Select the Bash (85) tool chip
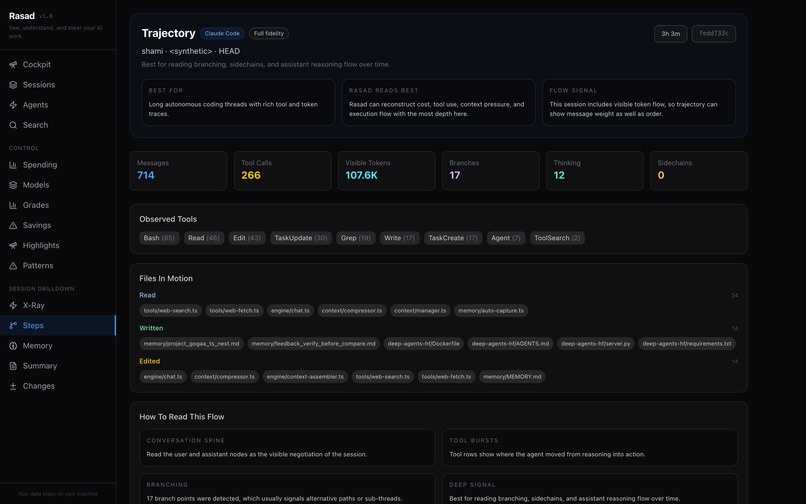 (x=159, y=238)
